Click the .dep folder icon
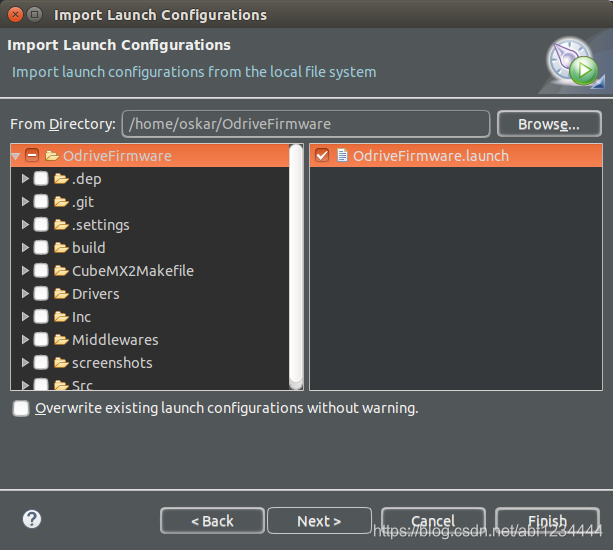613x550 pixels. (x=61, y=179)
